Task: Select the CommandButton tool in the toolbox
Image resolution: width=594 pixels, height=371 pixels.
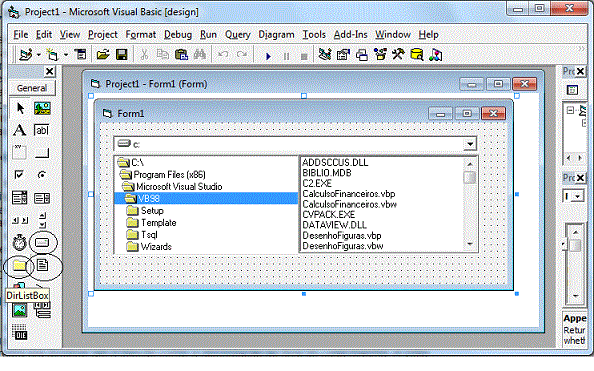Action: [42, 153]
